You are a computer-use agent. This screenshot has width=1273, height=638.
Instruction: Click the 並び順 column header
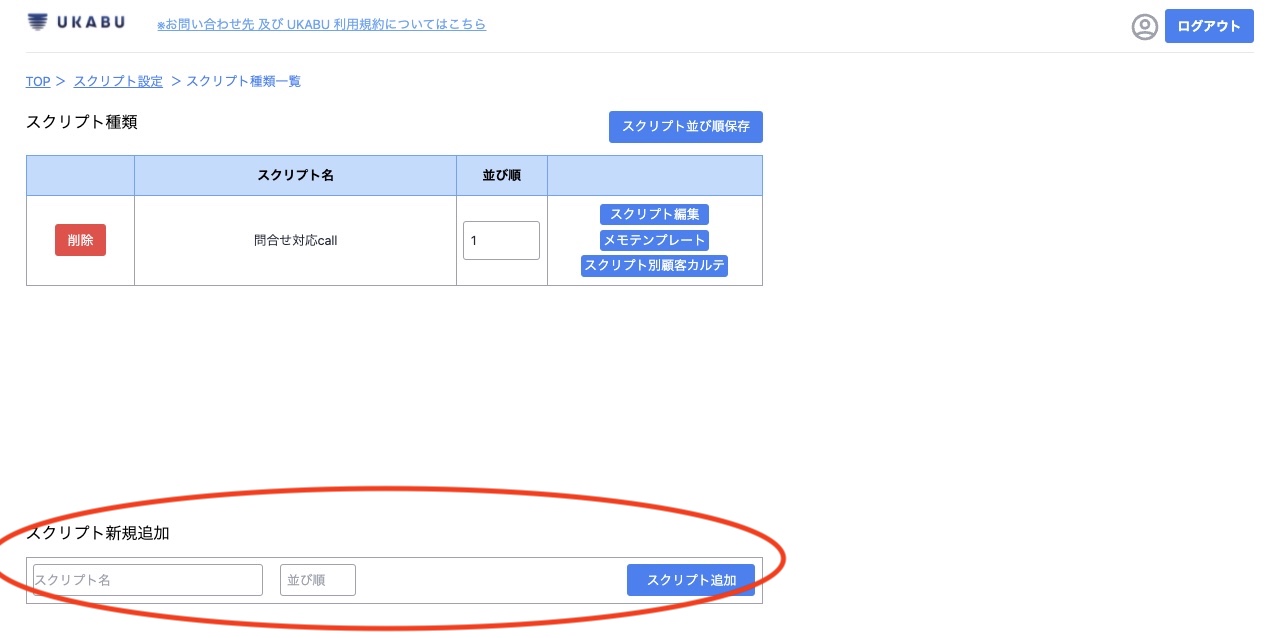pos(502,175)
